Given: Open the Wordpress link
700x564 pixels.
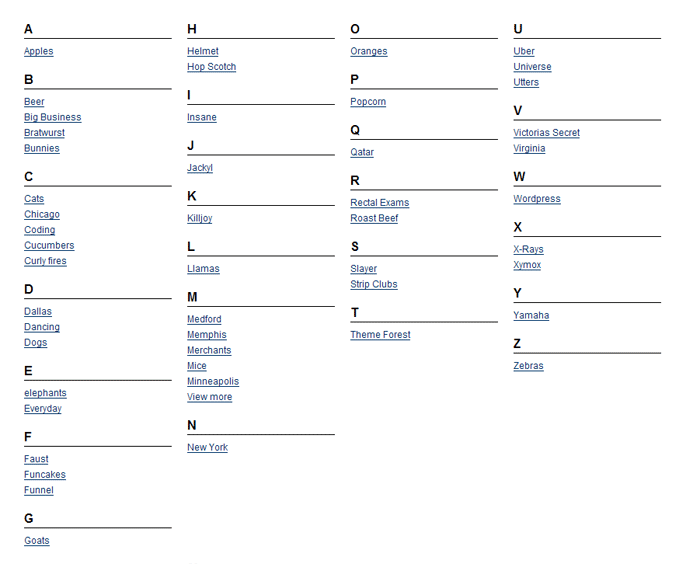Looking at the screenshot, I should (537, 199).
